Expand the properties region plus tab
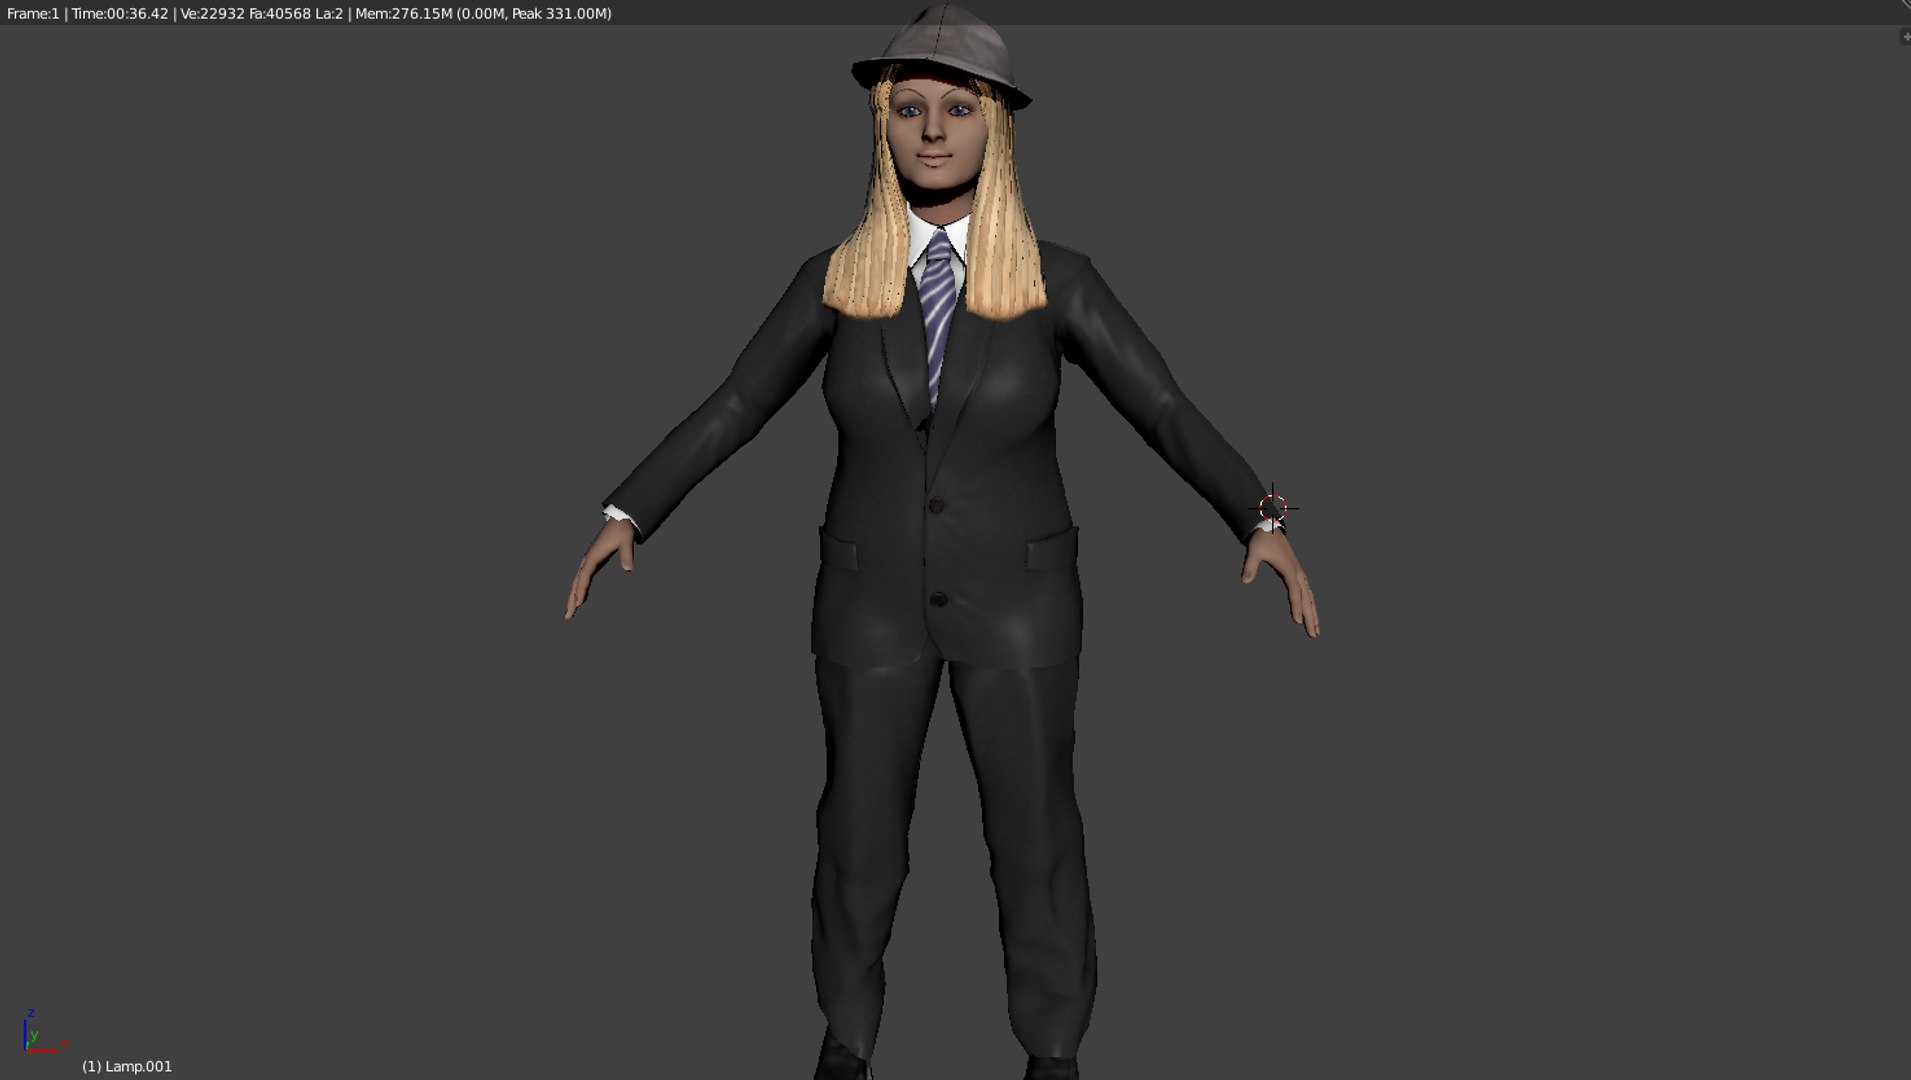This screenshot has width=1911, height=1080. point(1904,37)
